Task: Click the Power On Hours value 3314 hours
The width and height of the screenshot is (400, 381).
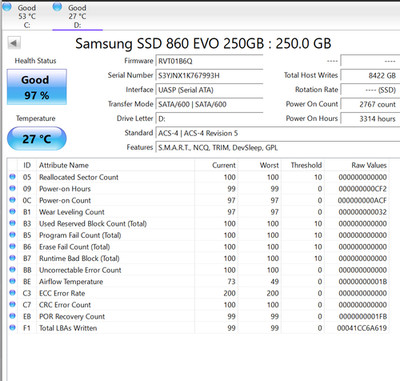Action: (370, 118)
